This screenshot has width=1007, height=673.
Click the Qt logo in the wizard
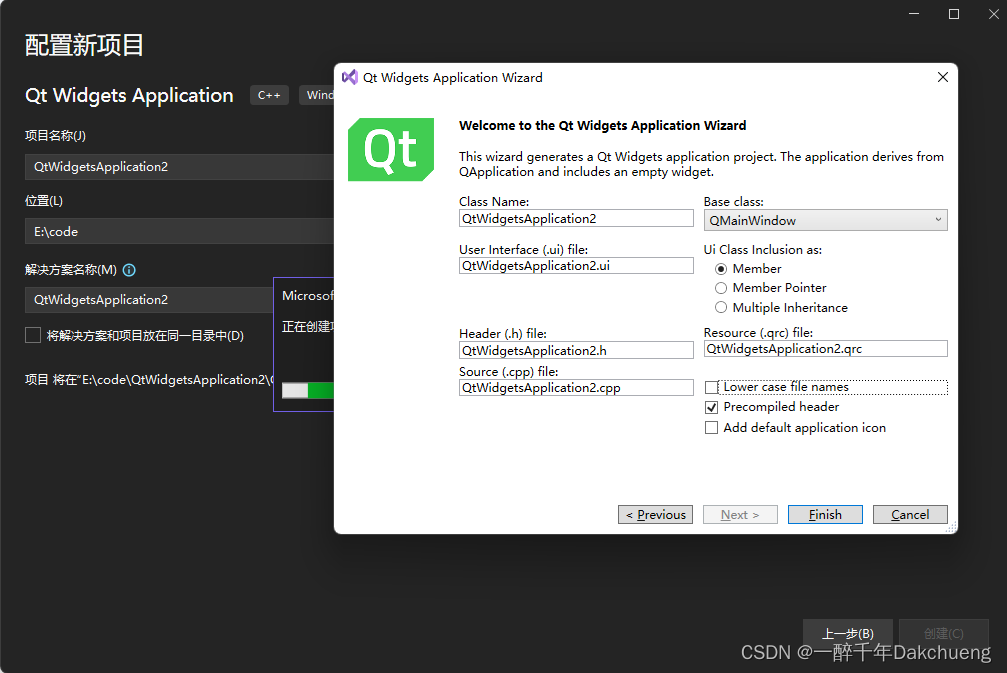pos(391,150)
